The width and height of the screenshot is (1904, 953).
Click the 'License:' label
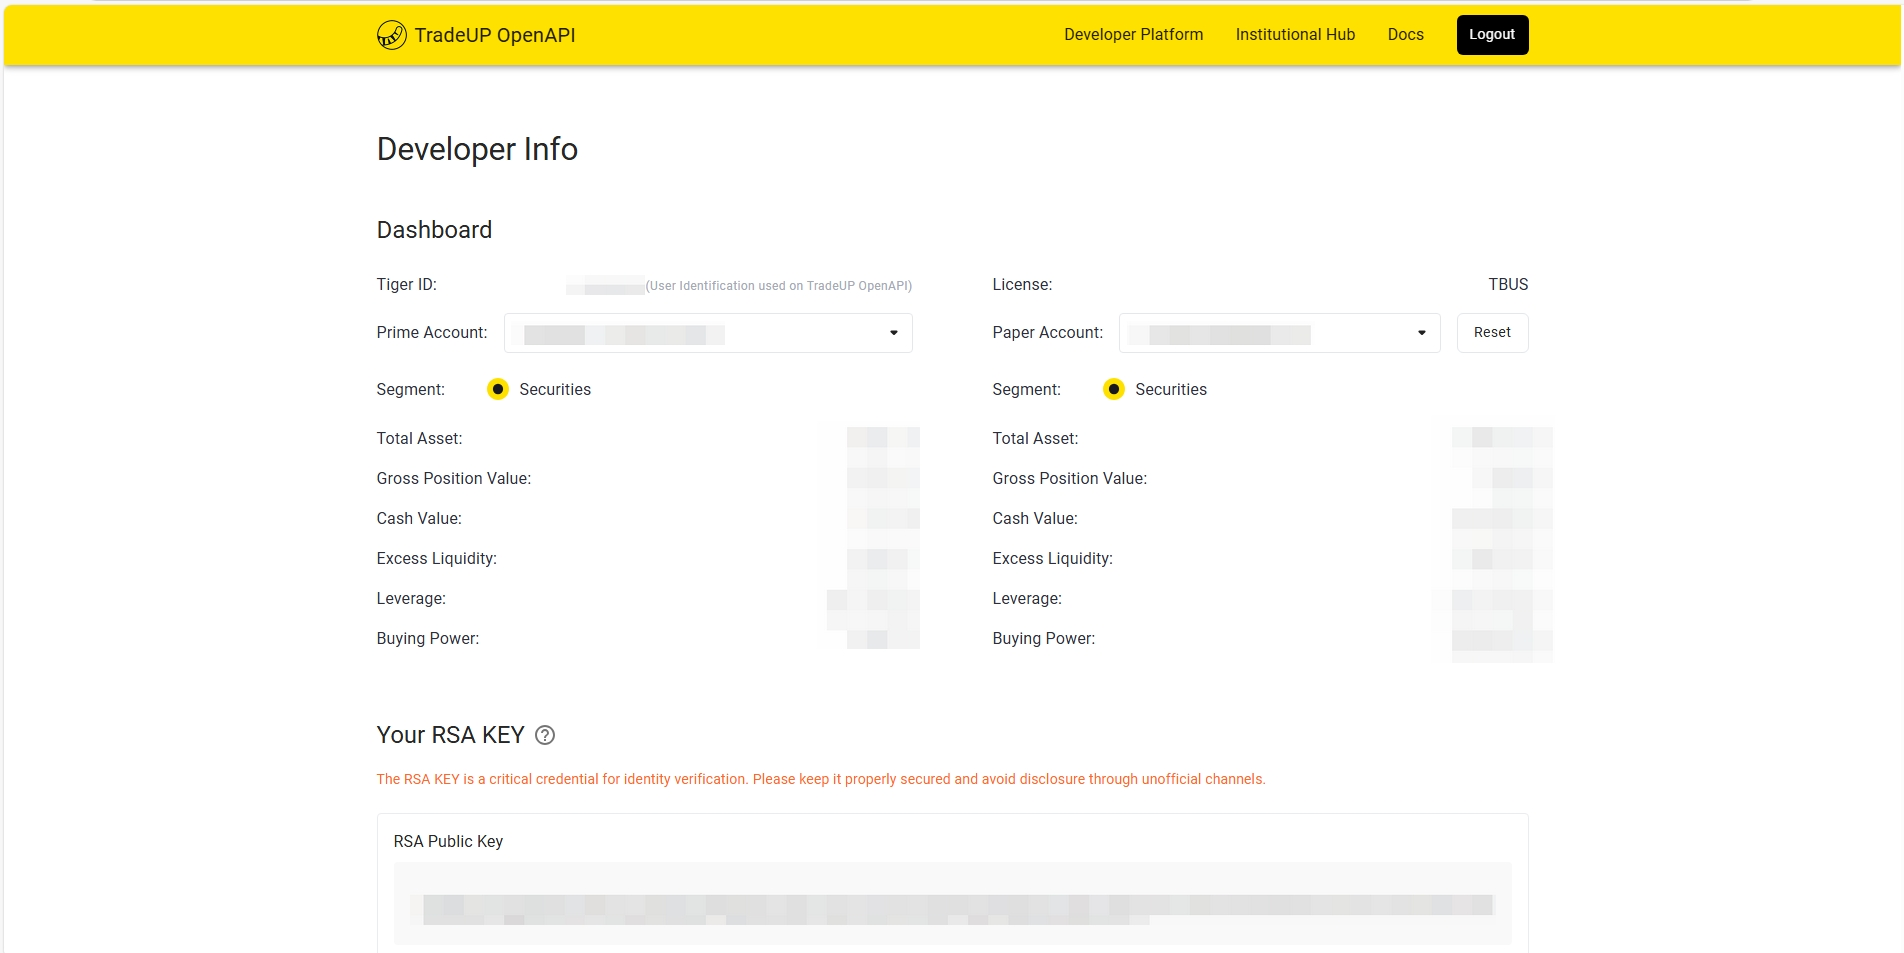pos(1023,285)
